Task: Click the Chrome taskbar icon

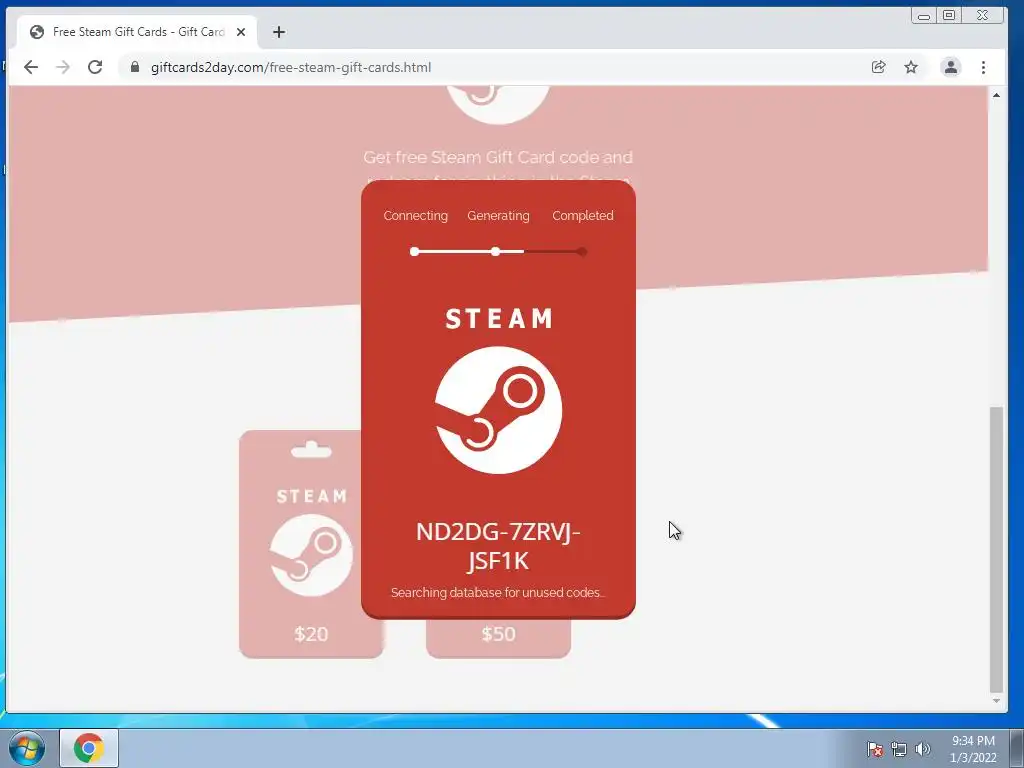Action: 89,748
